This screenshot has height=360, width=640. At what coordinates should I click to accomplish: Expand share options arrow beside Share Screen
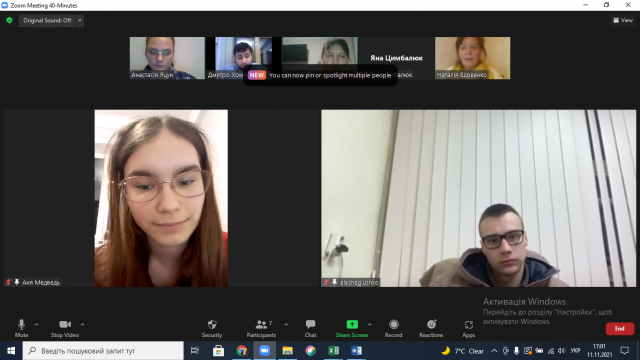[x=369, y=324]
